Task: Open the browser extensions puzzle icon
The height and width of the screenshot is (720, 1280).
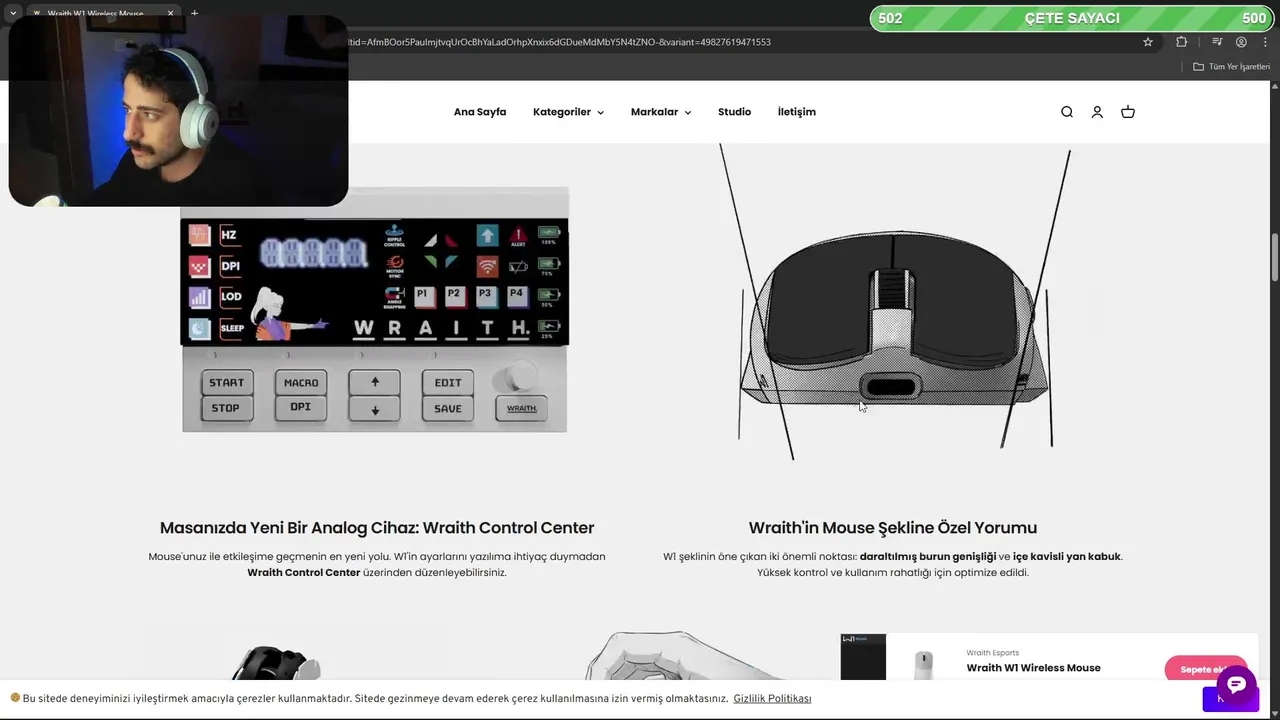Action: click(x=1182, y=42)
